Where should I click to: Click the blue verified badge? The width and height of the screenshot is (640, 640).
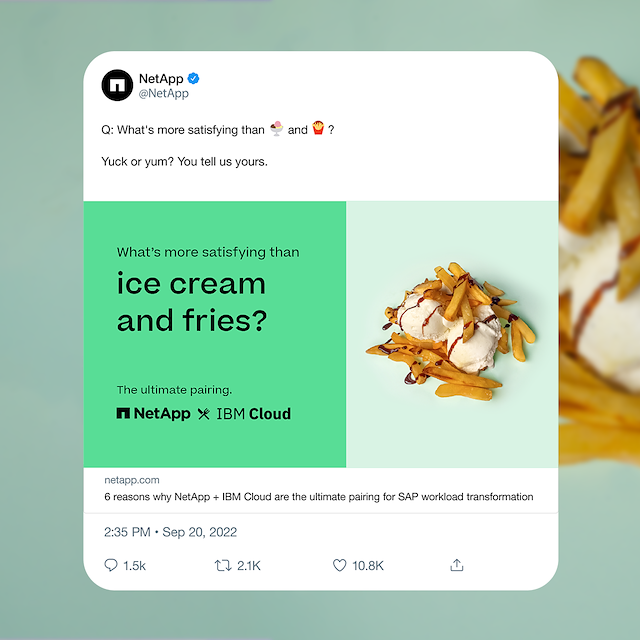(x=193, y=78)
